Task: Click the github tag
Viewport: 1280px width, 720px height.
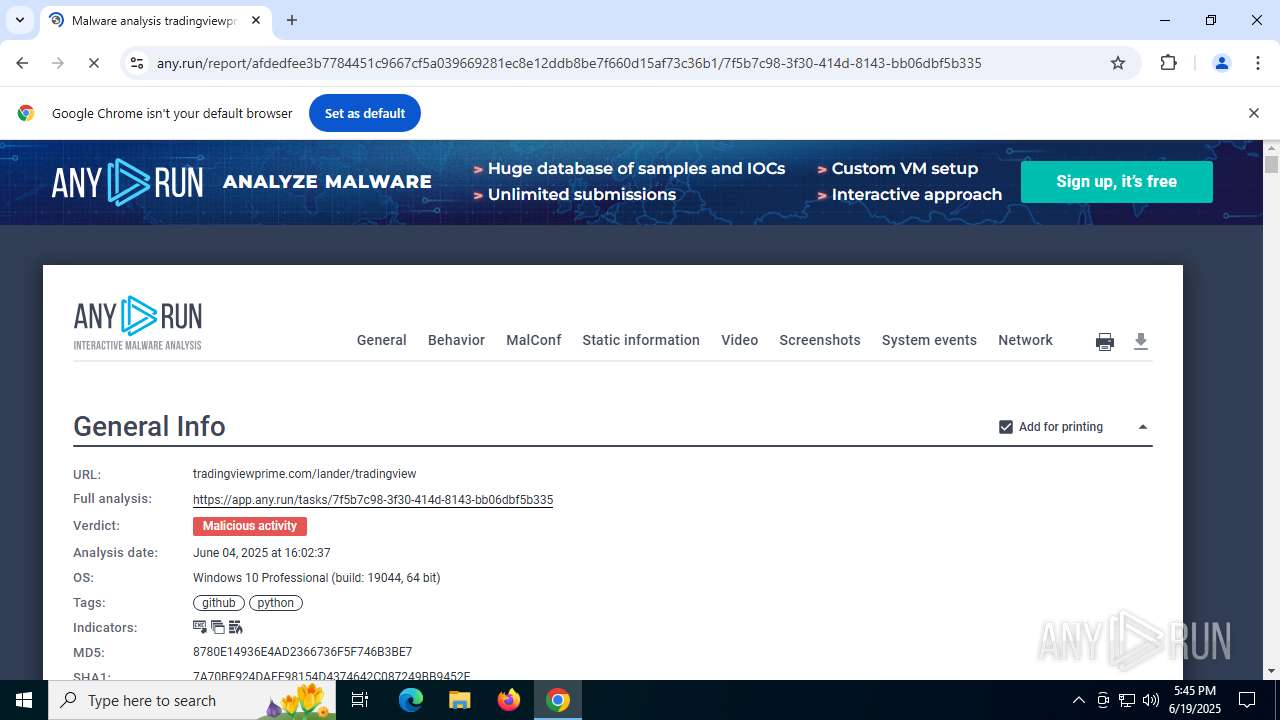Action: click(219, 603)
